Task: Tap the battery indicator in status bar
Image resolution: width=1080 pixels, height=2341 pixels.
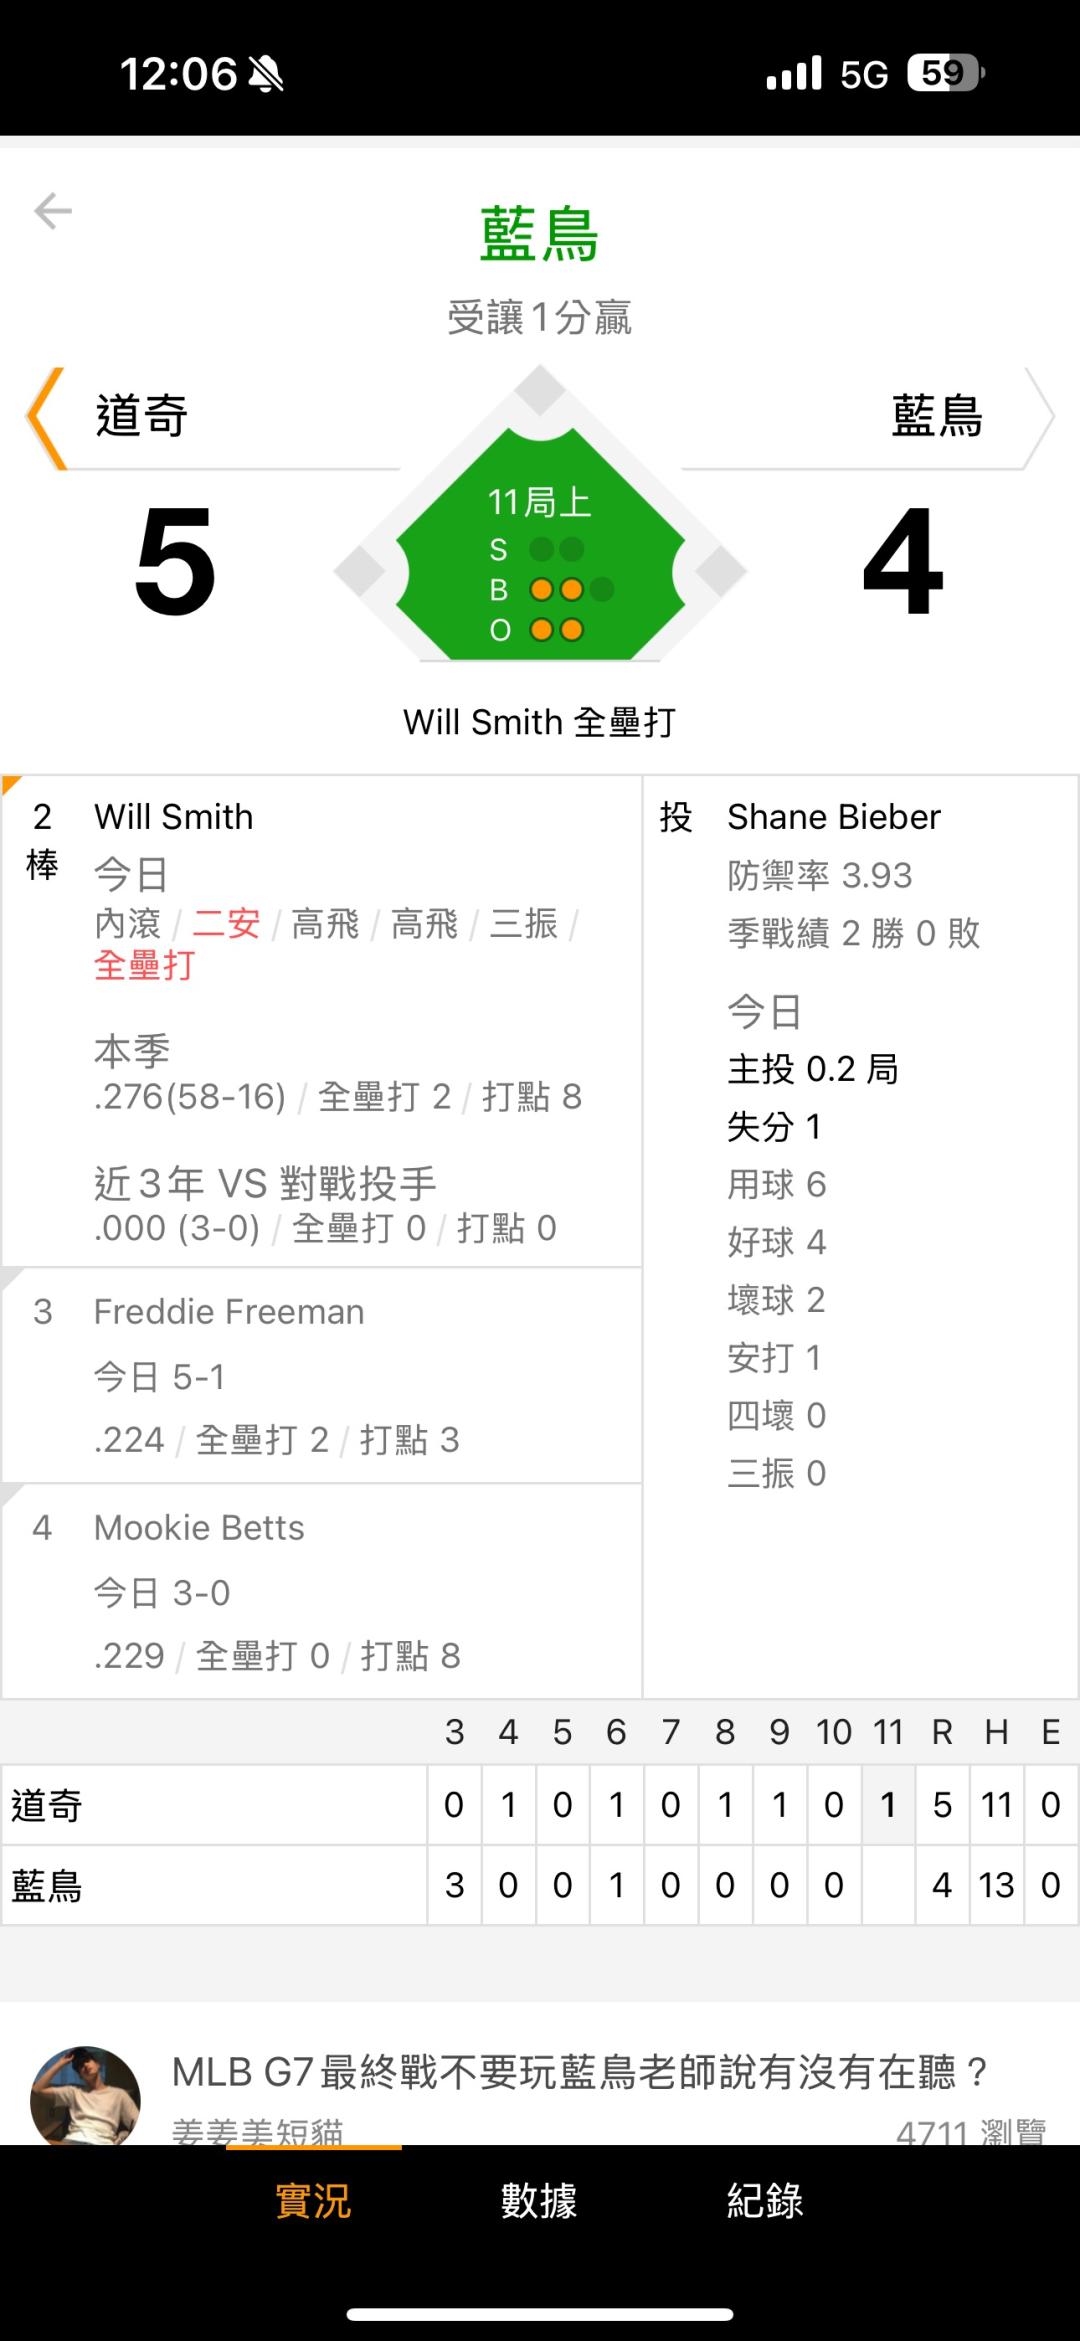Action: click(x=945, y=73)
